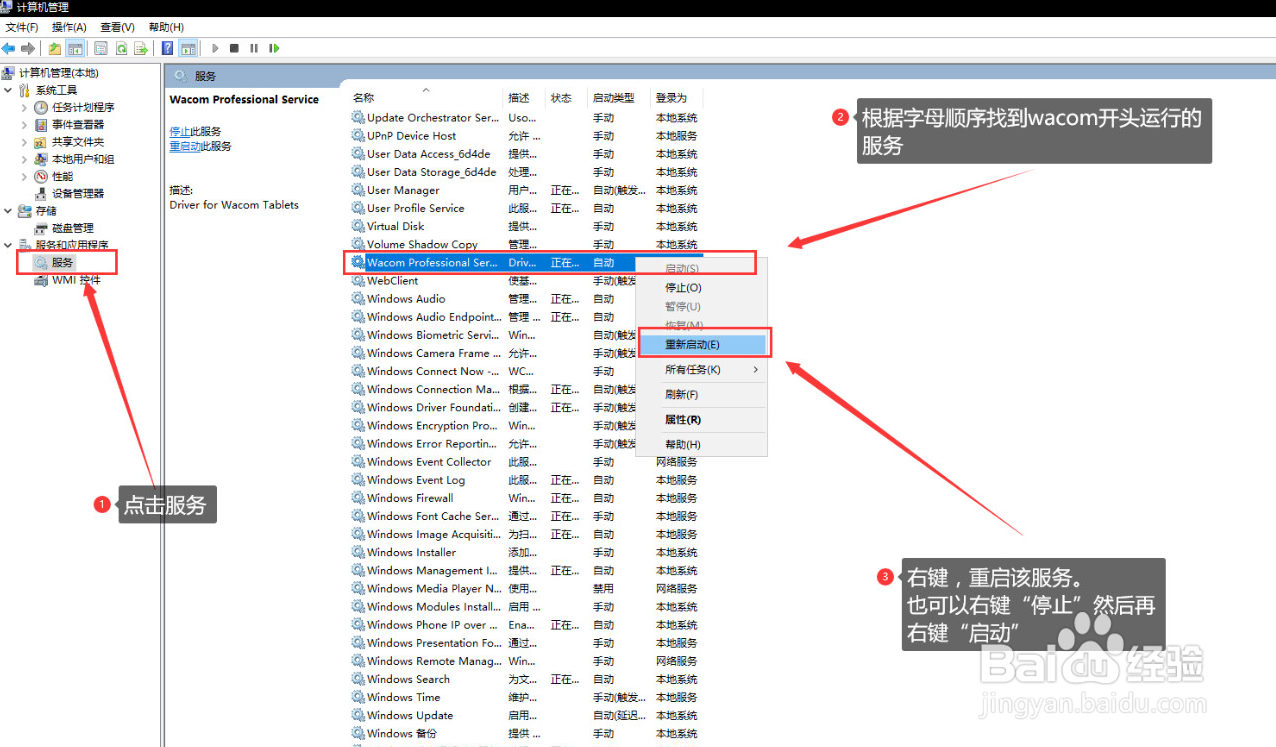Click the WMI 控件 icon in tree
The image size is (1276, 747).
point(41,280)
